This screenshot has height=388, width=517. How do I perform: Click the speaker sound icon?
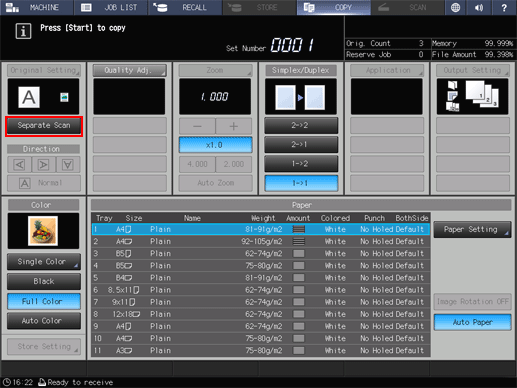(x=479, y=7)
